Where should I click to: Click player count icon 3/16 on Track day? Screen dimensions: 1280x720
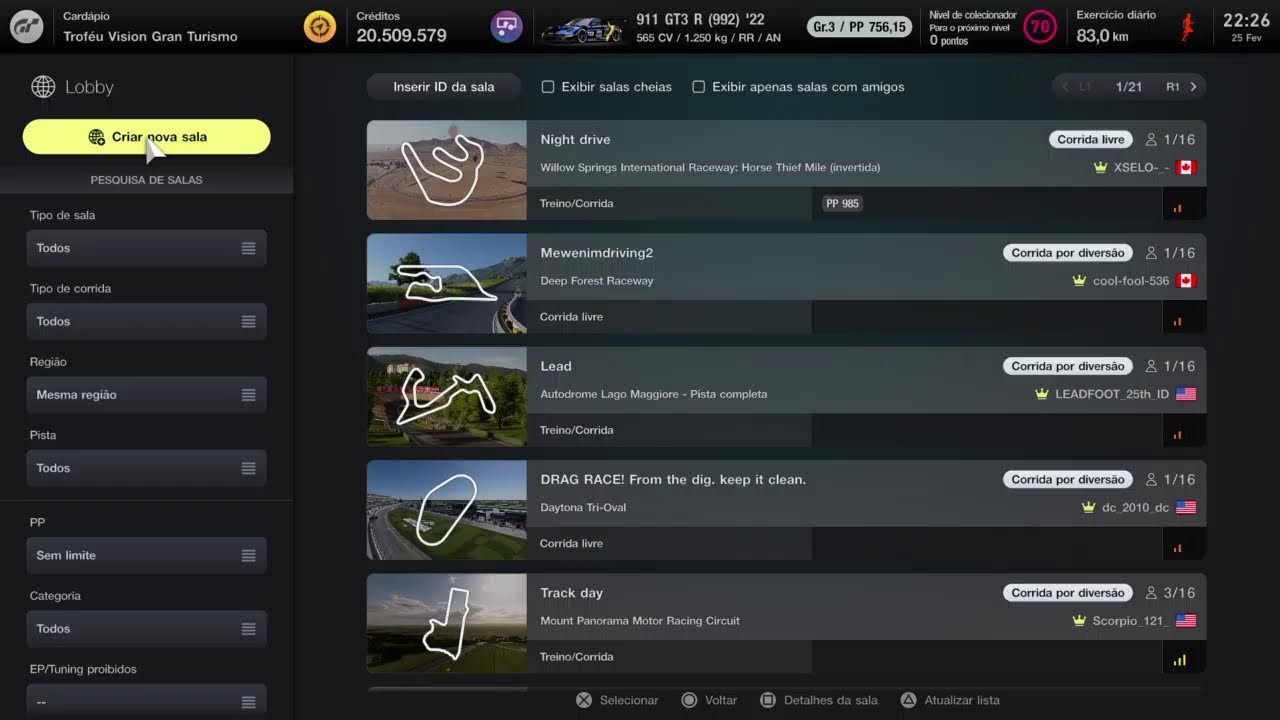coord(1151,593)
